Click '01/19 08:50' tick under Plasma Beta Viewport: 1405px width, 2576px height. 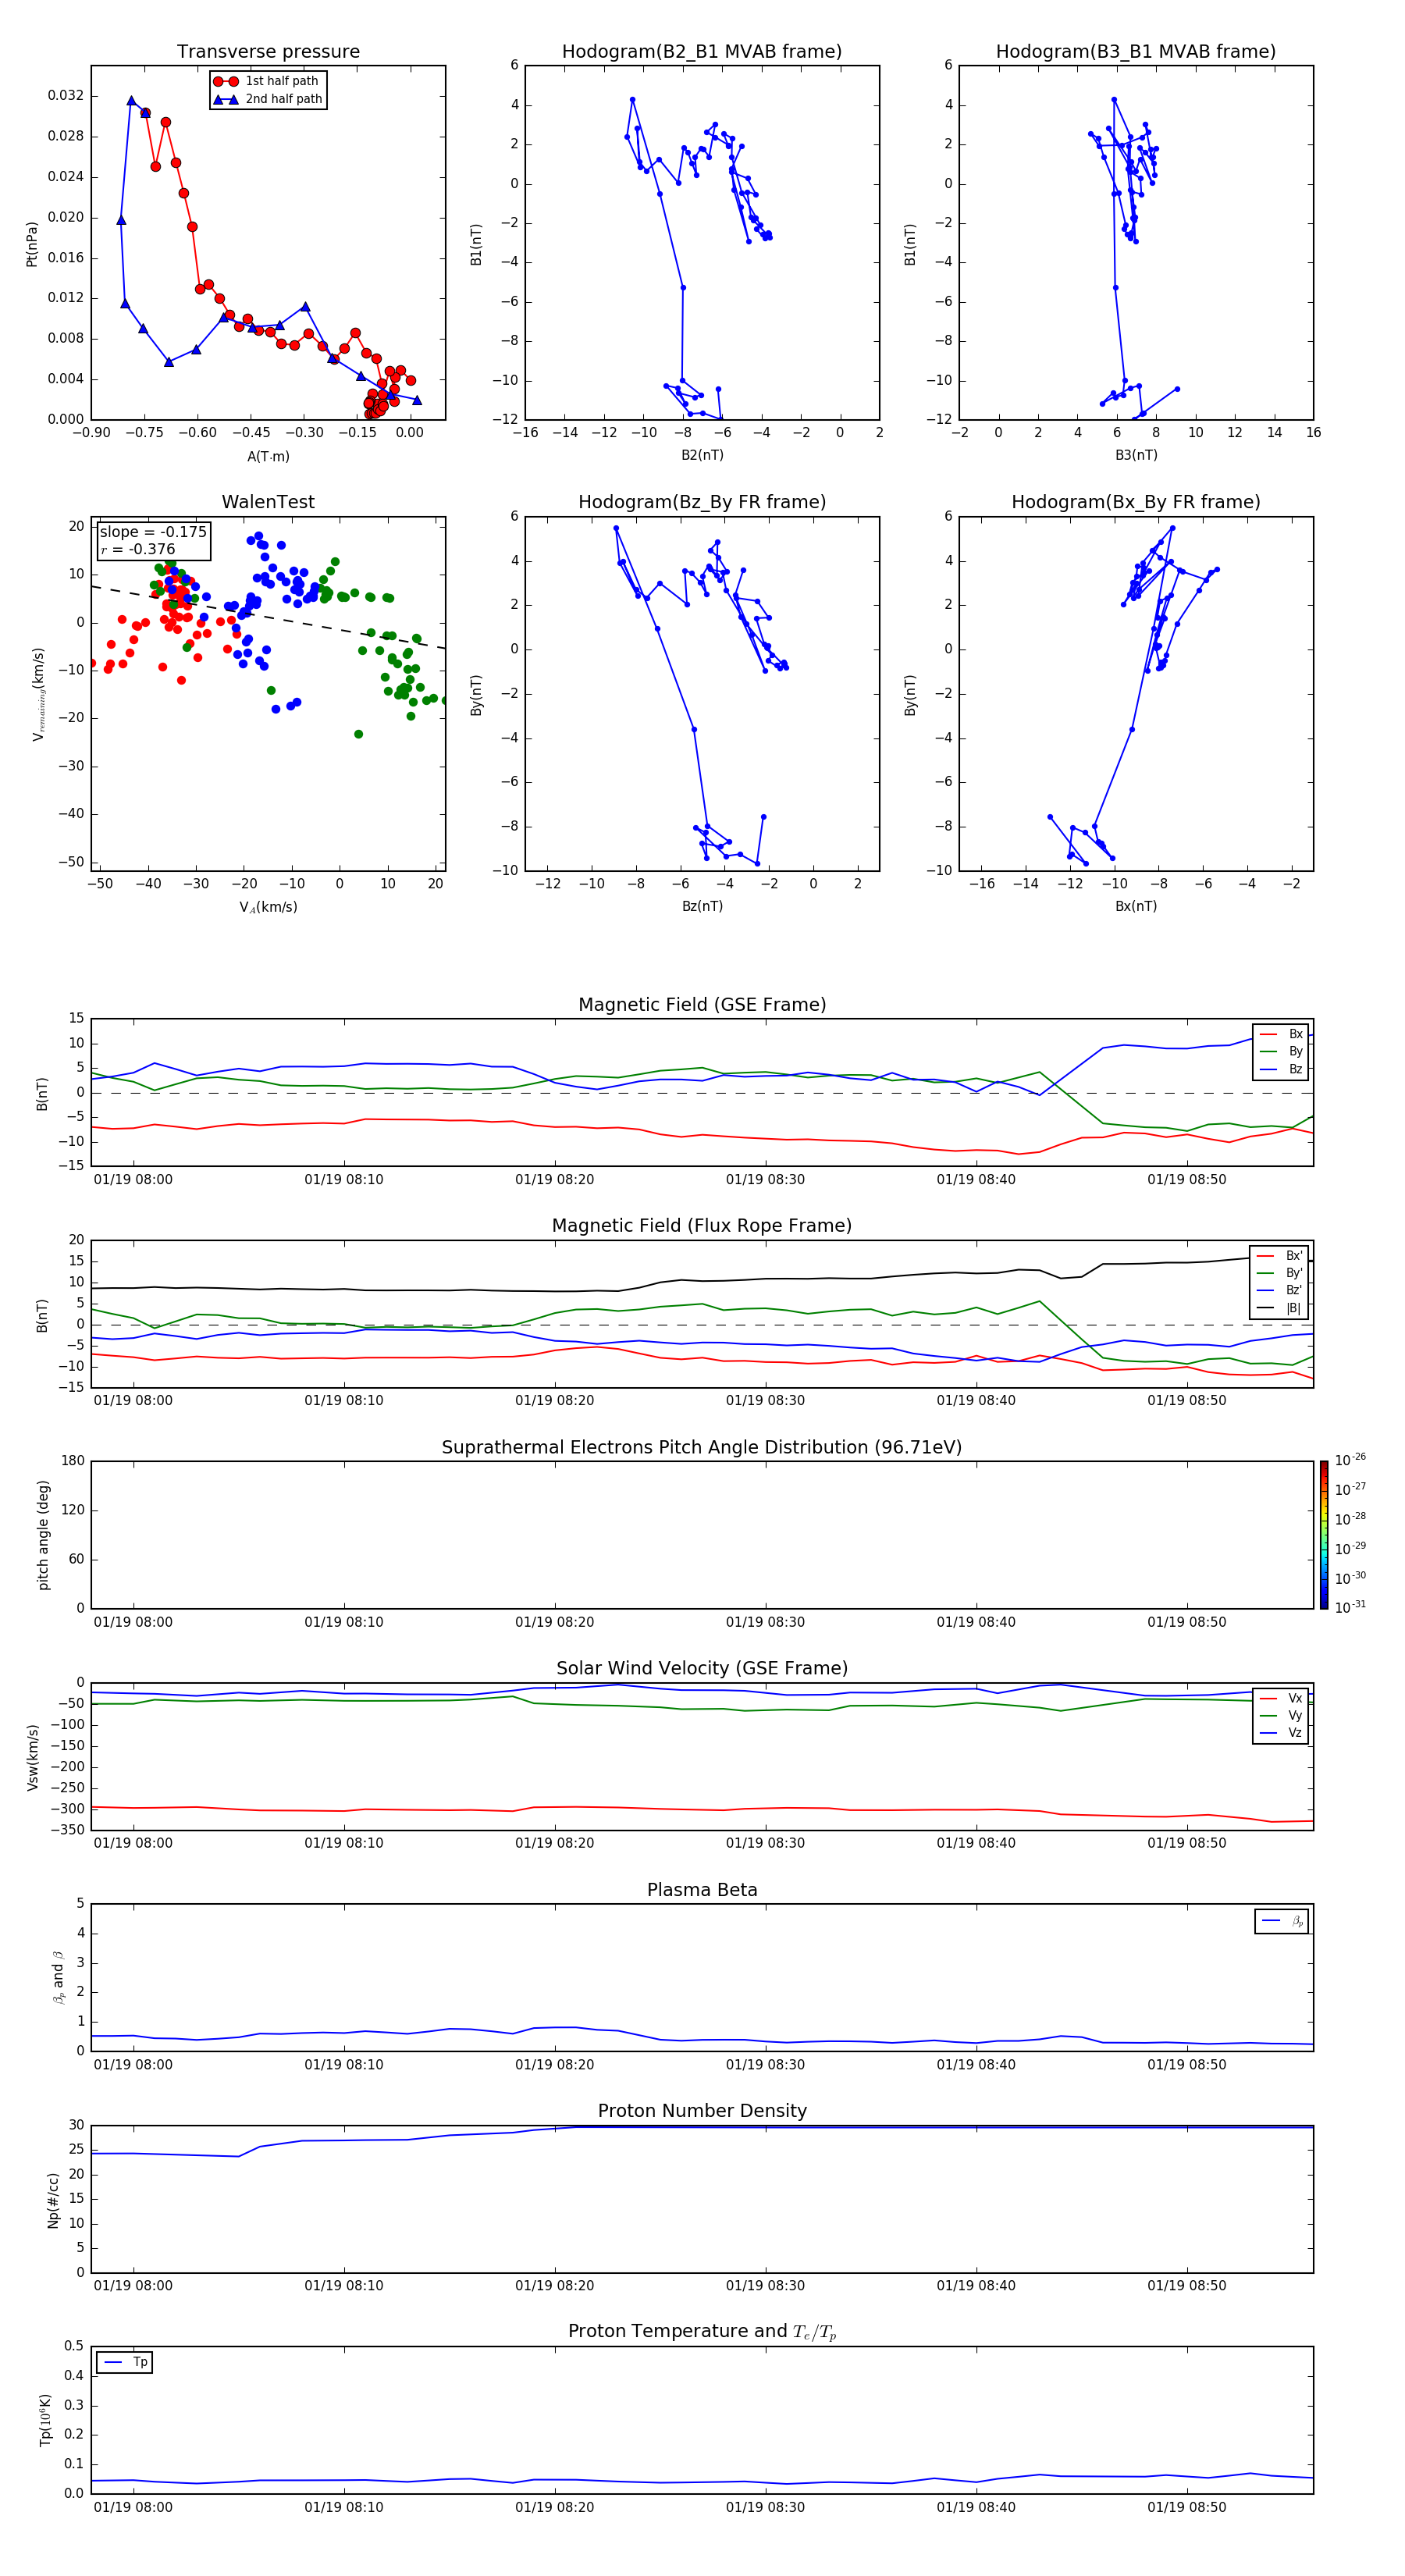pyautogui.click(x=1186, y=2064)
